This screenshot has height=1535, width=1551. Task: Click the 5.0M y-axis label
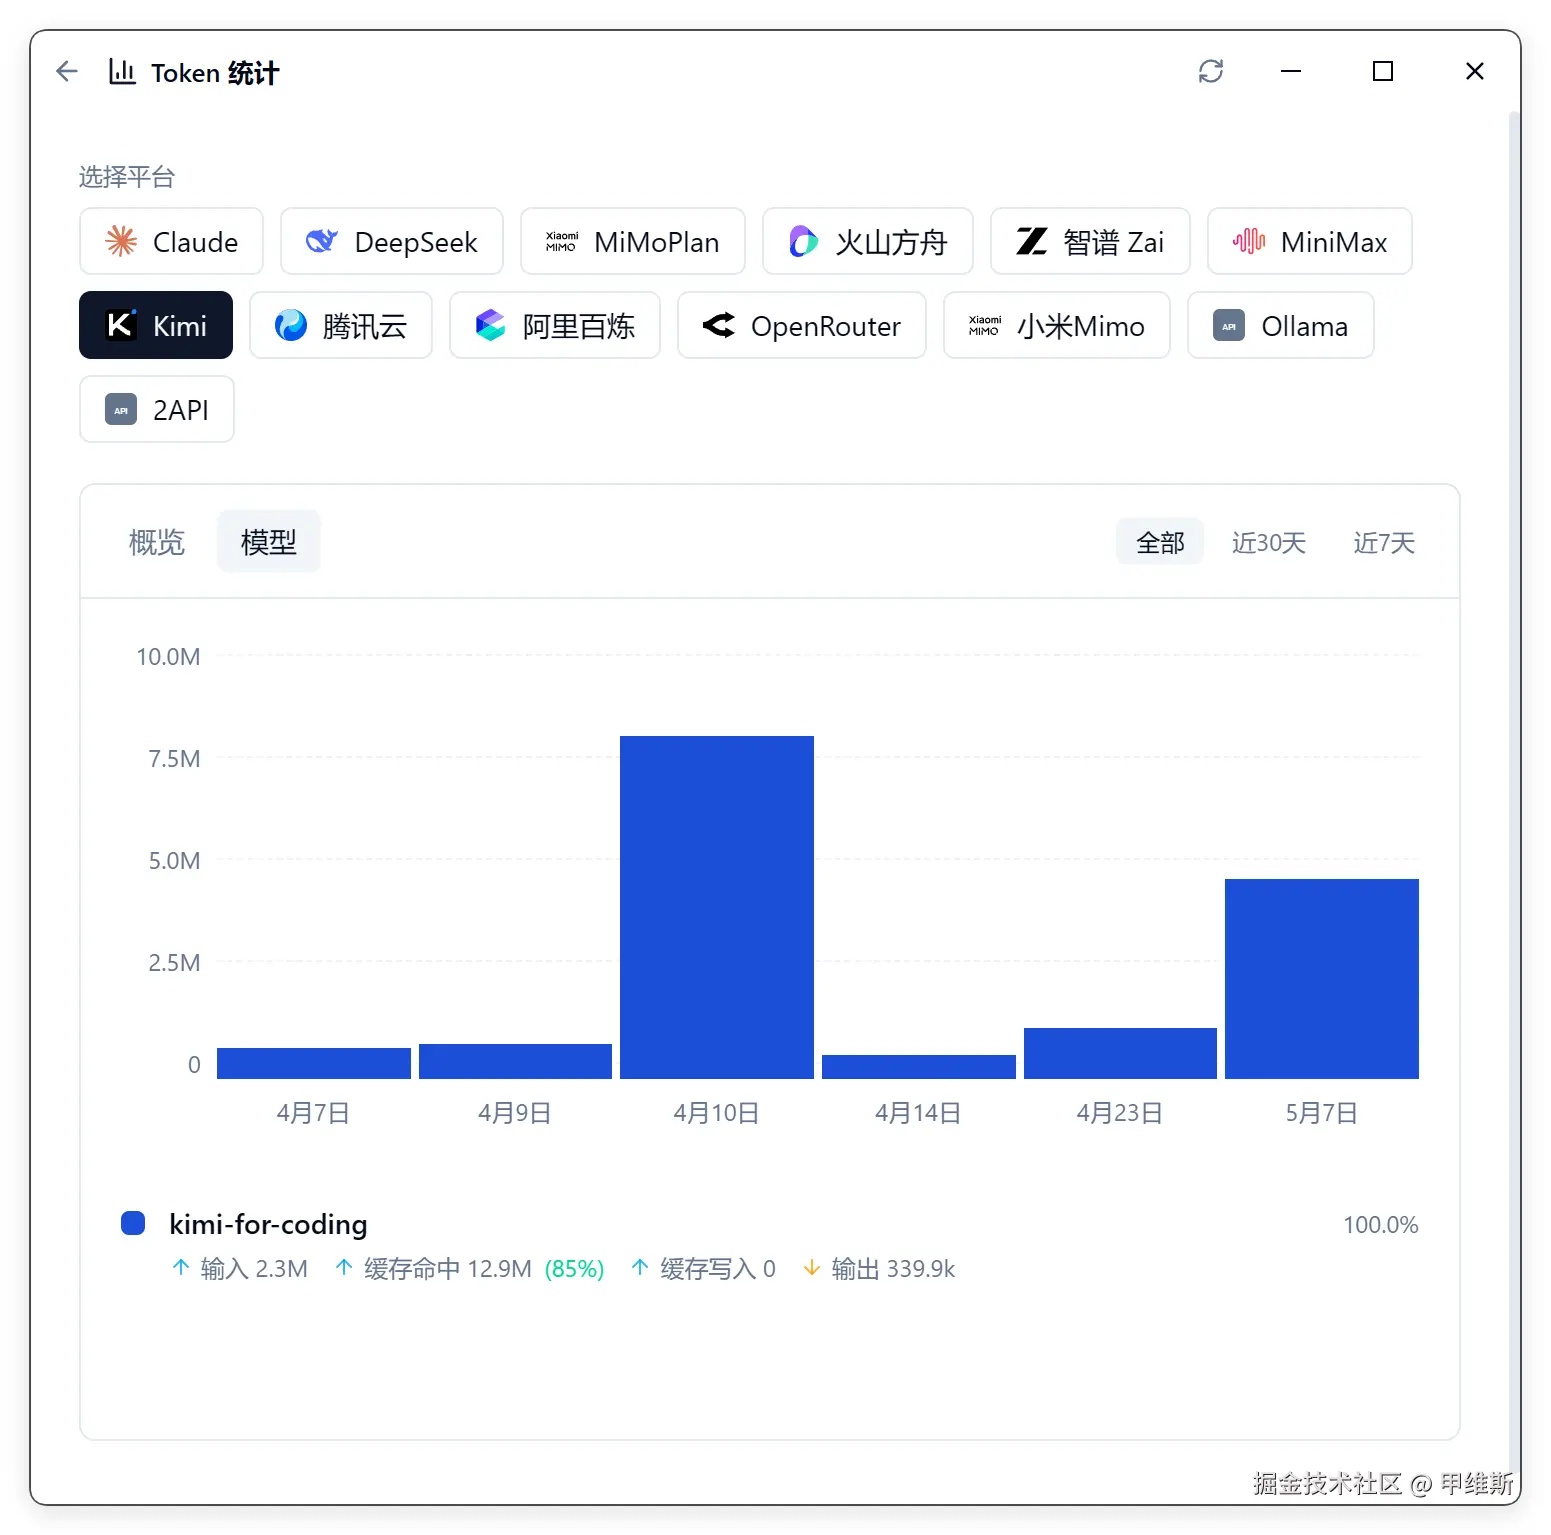(174, 860)
